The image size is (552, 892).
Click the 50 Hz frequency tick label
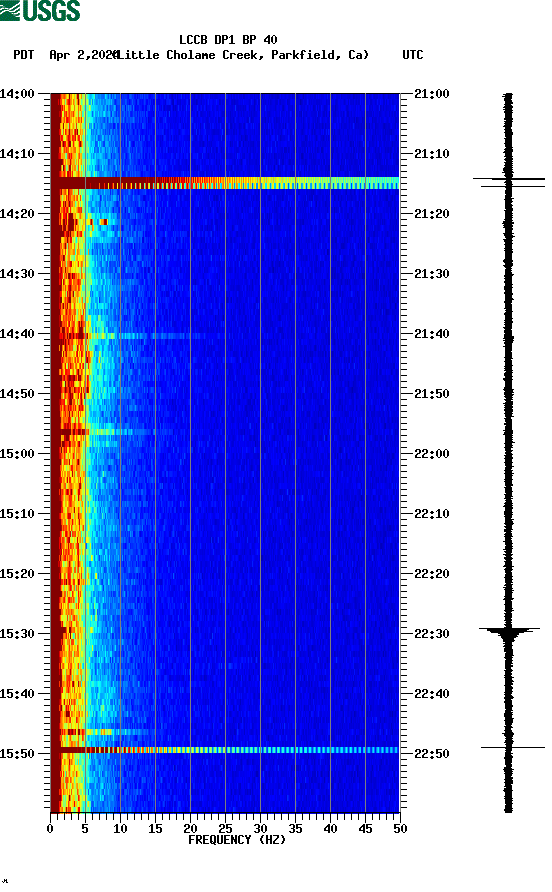[400, 829]
